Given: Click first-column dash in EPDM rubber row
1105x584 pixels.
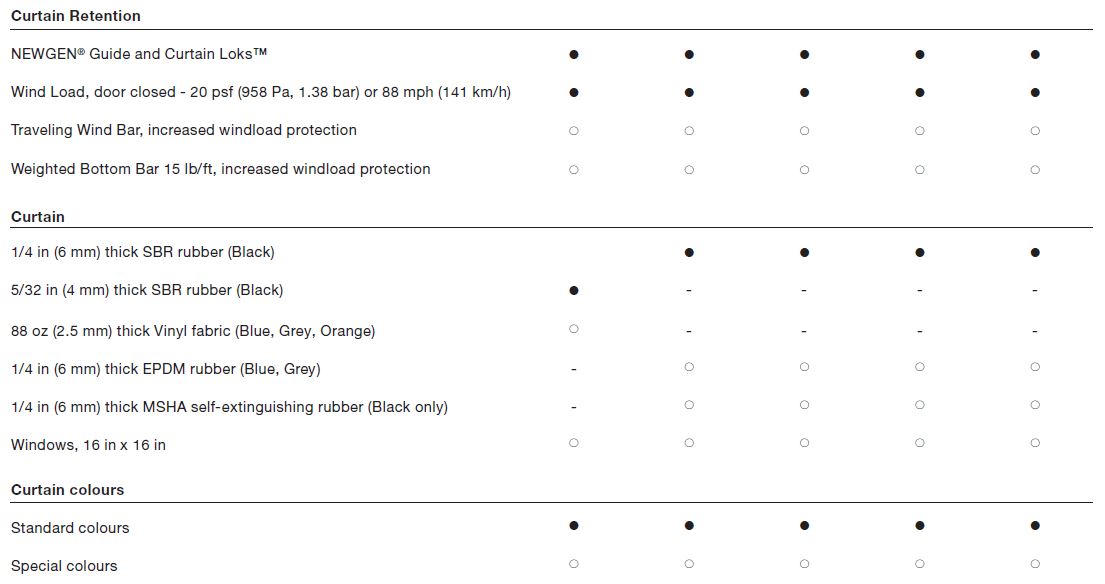Looking at the screenshot, I should [573, 369].
